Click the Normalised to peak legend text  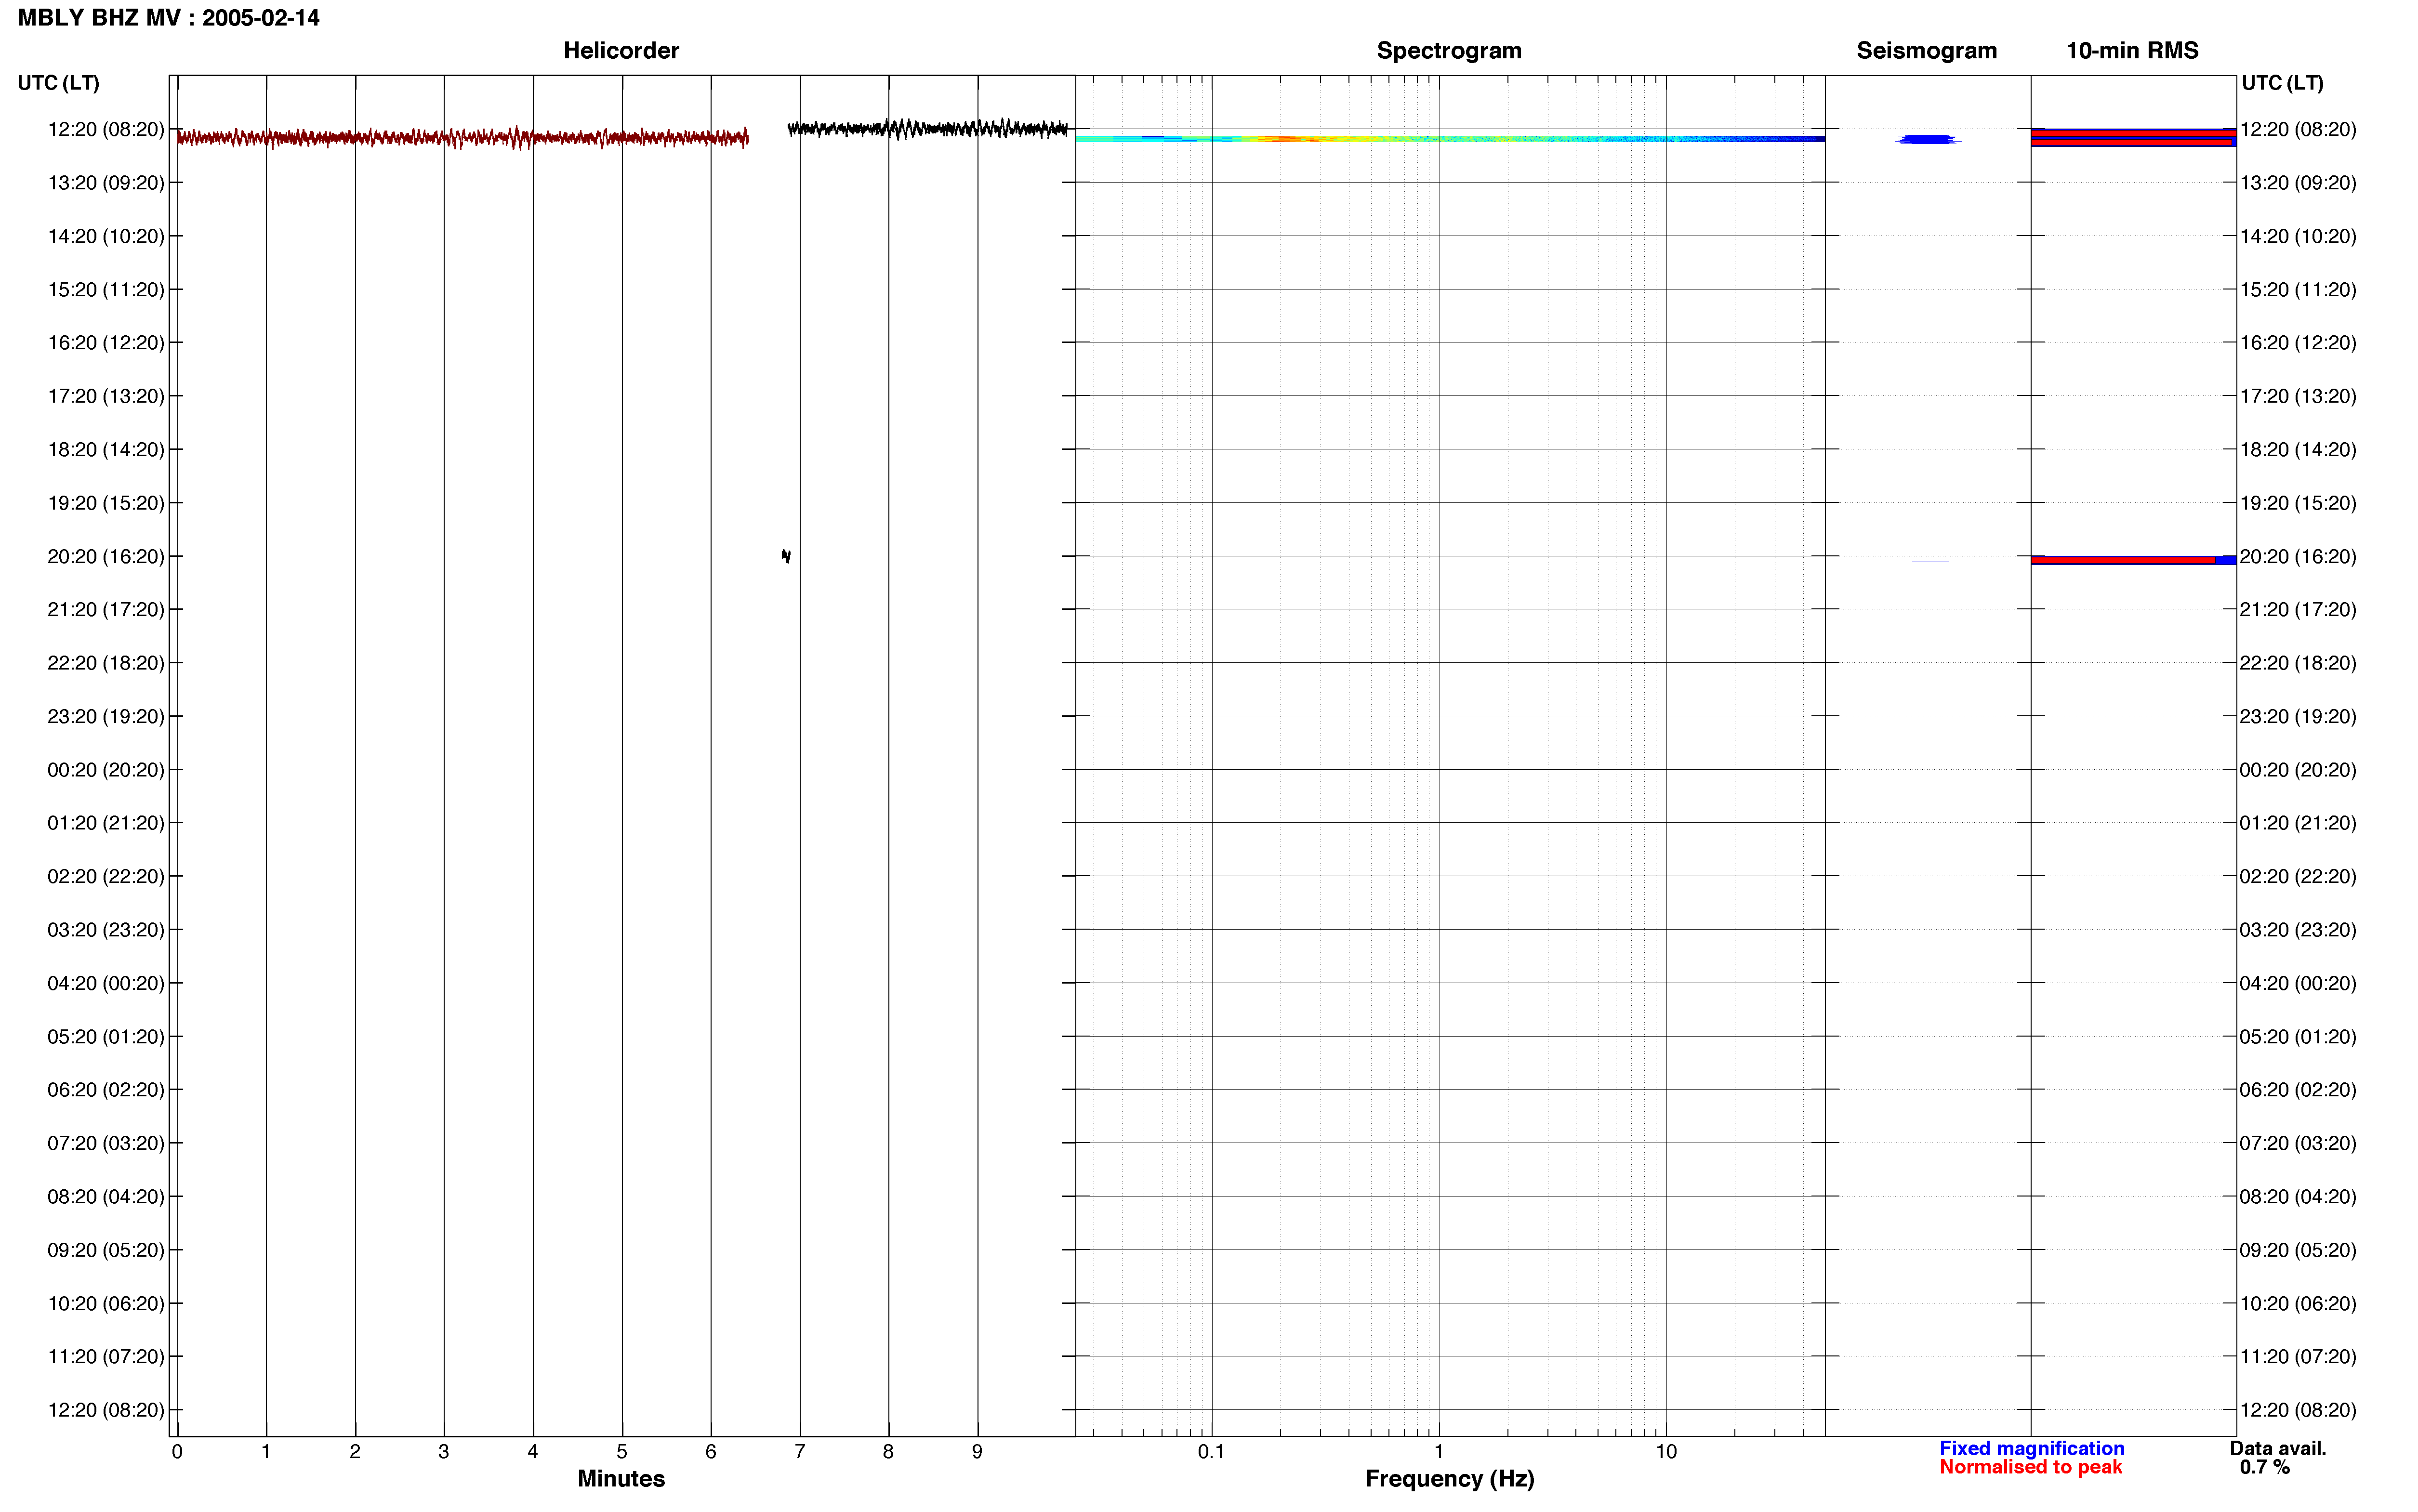tap(2030, 1467)
